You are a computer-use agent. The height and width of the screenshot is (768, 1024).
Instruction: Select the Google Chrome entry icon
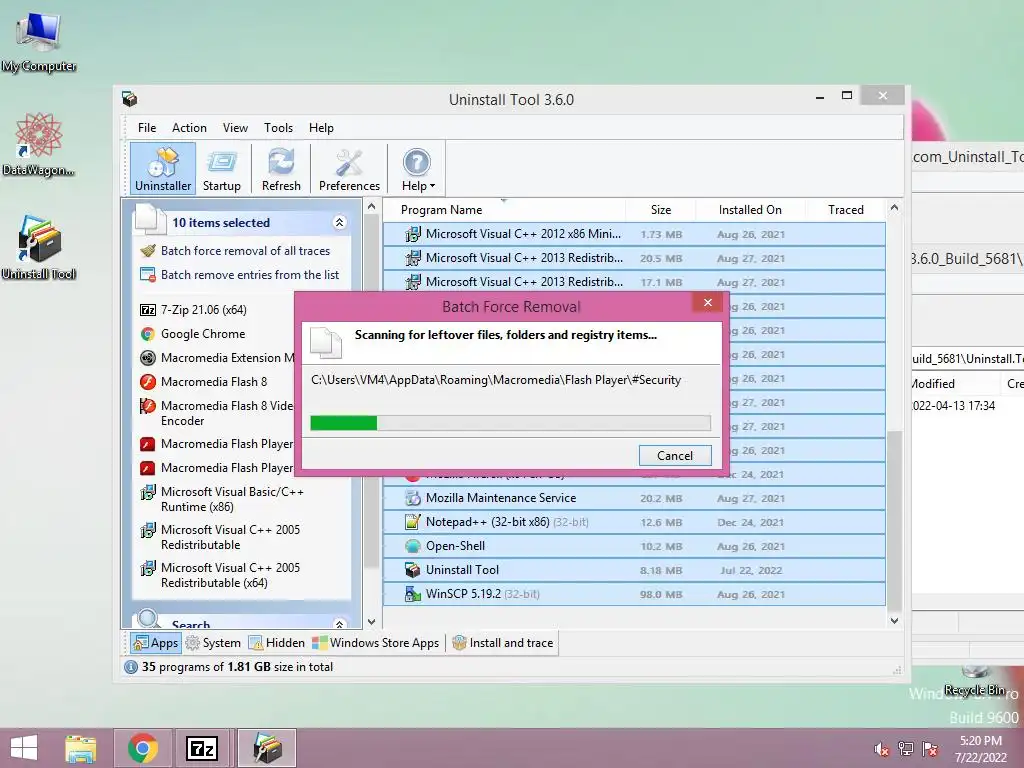click(148, 334)
